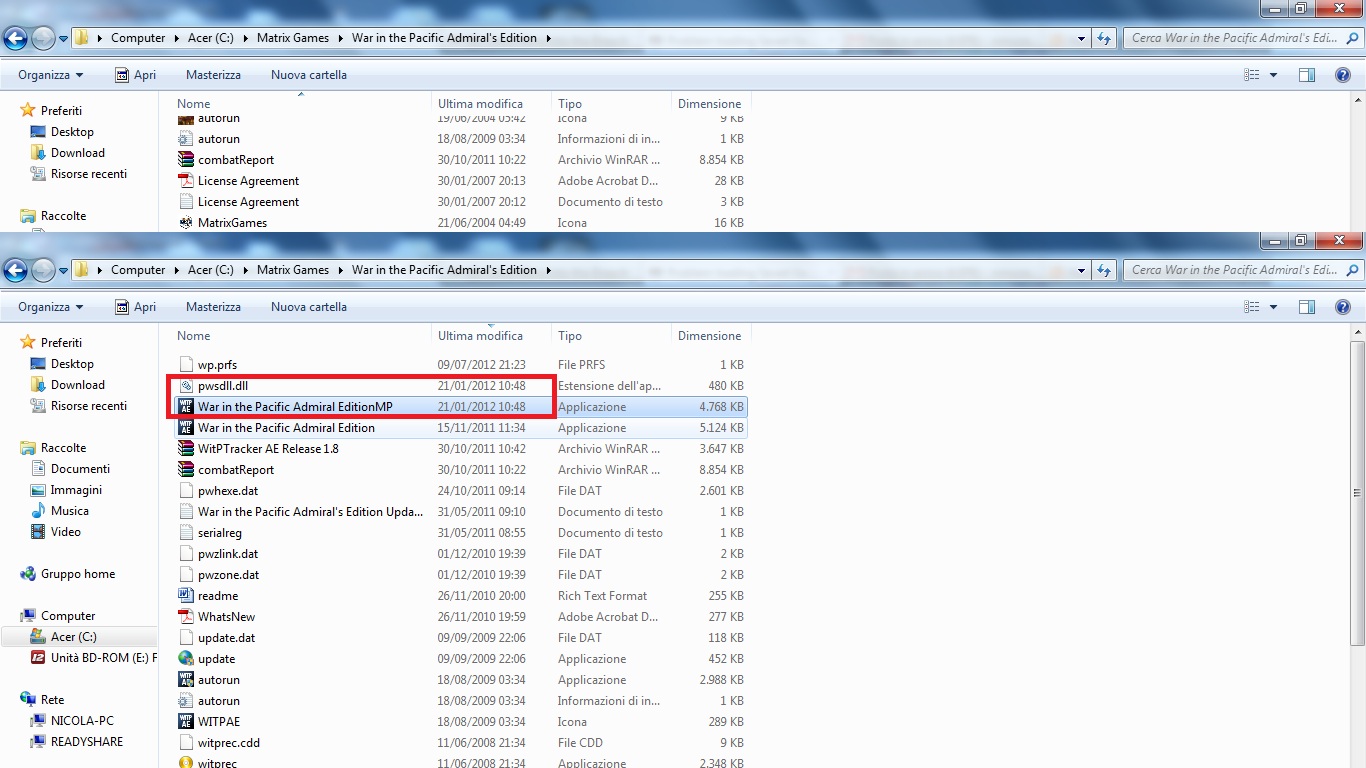Click Apri in the upper window's toolbar
Image resolution: width=1366 pixels, height=768 pixels.
click(x=135, y=75)
